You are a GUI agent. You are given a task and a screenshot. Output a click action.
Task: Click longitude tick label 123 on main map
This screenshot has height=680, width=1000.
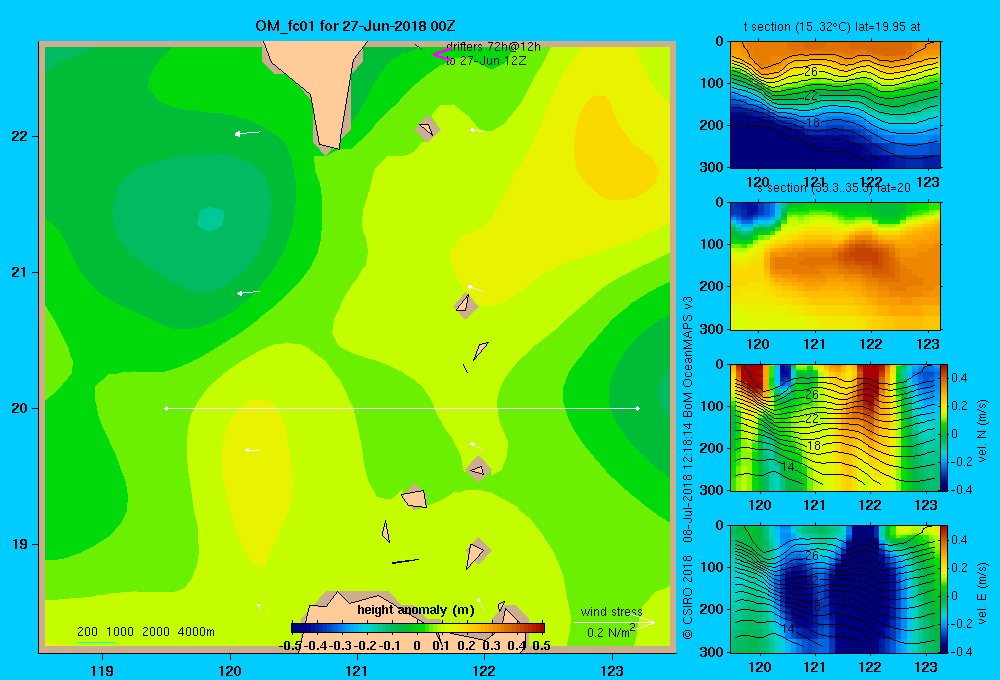pos(612,671)
